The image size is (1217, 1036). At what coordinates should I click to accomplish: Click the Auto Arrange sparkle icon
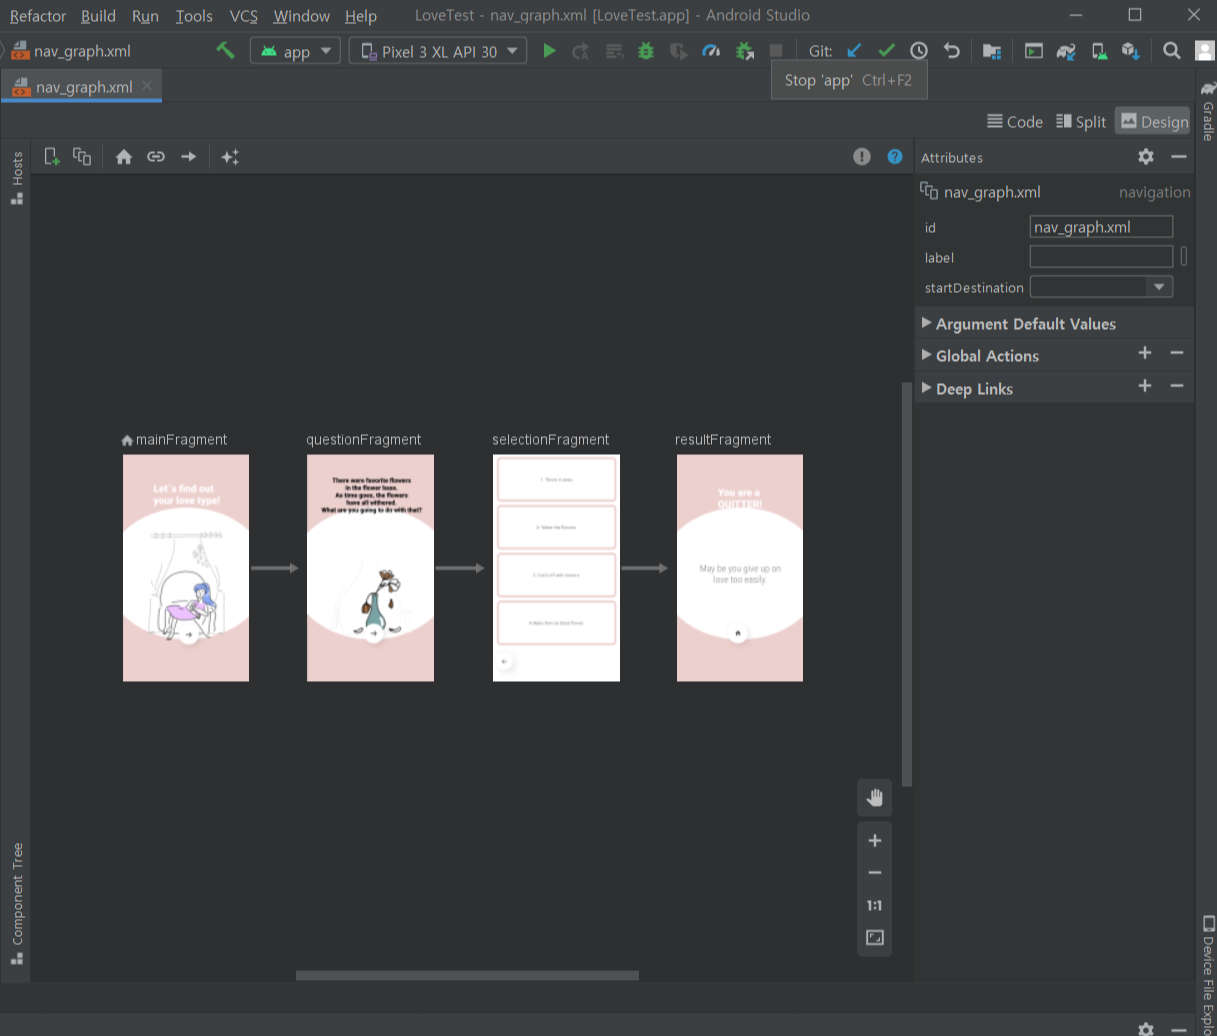[230, 156]
